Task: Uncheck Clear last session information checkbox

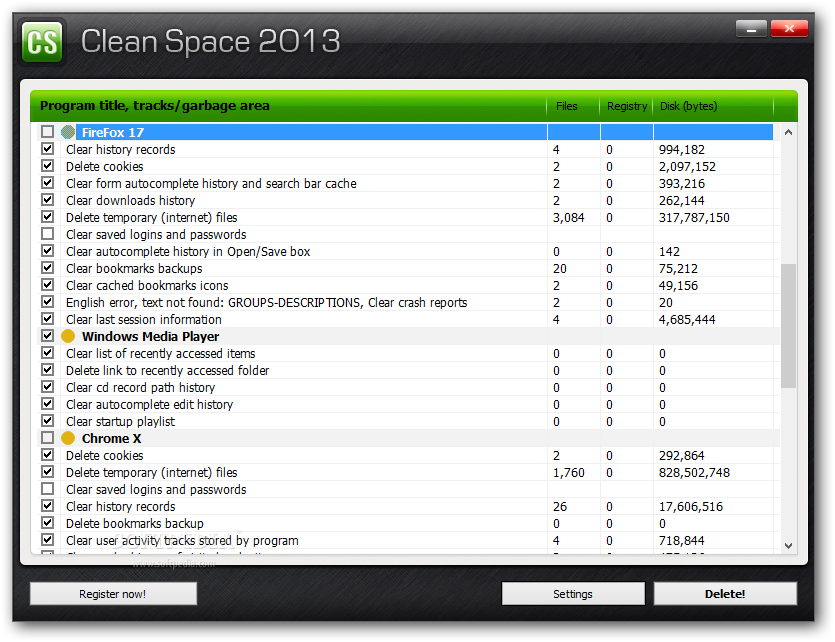Action: point(47,319)
